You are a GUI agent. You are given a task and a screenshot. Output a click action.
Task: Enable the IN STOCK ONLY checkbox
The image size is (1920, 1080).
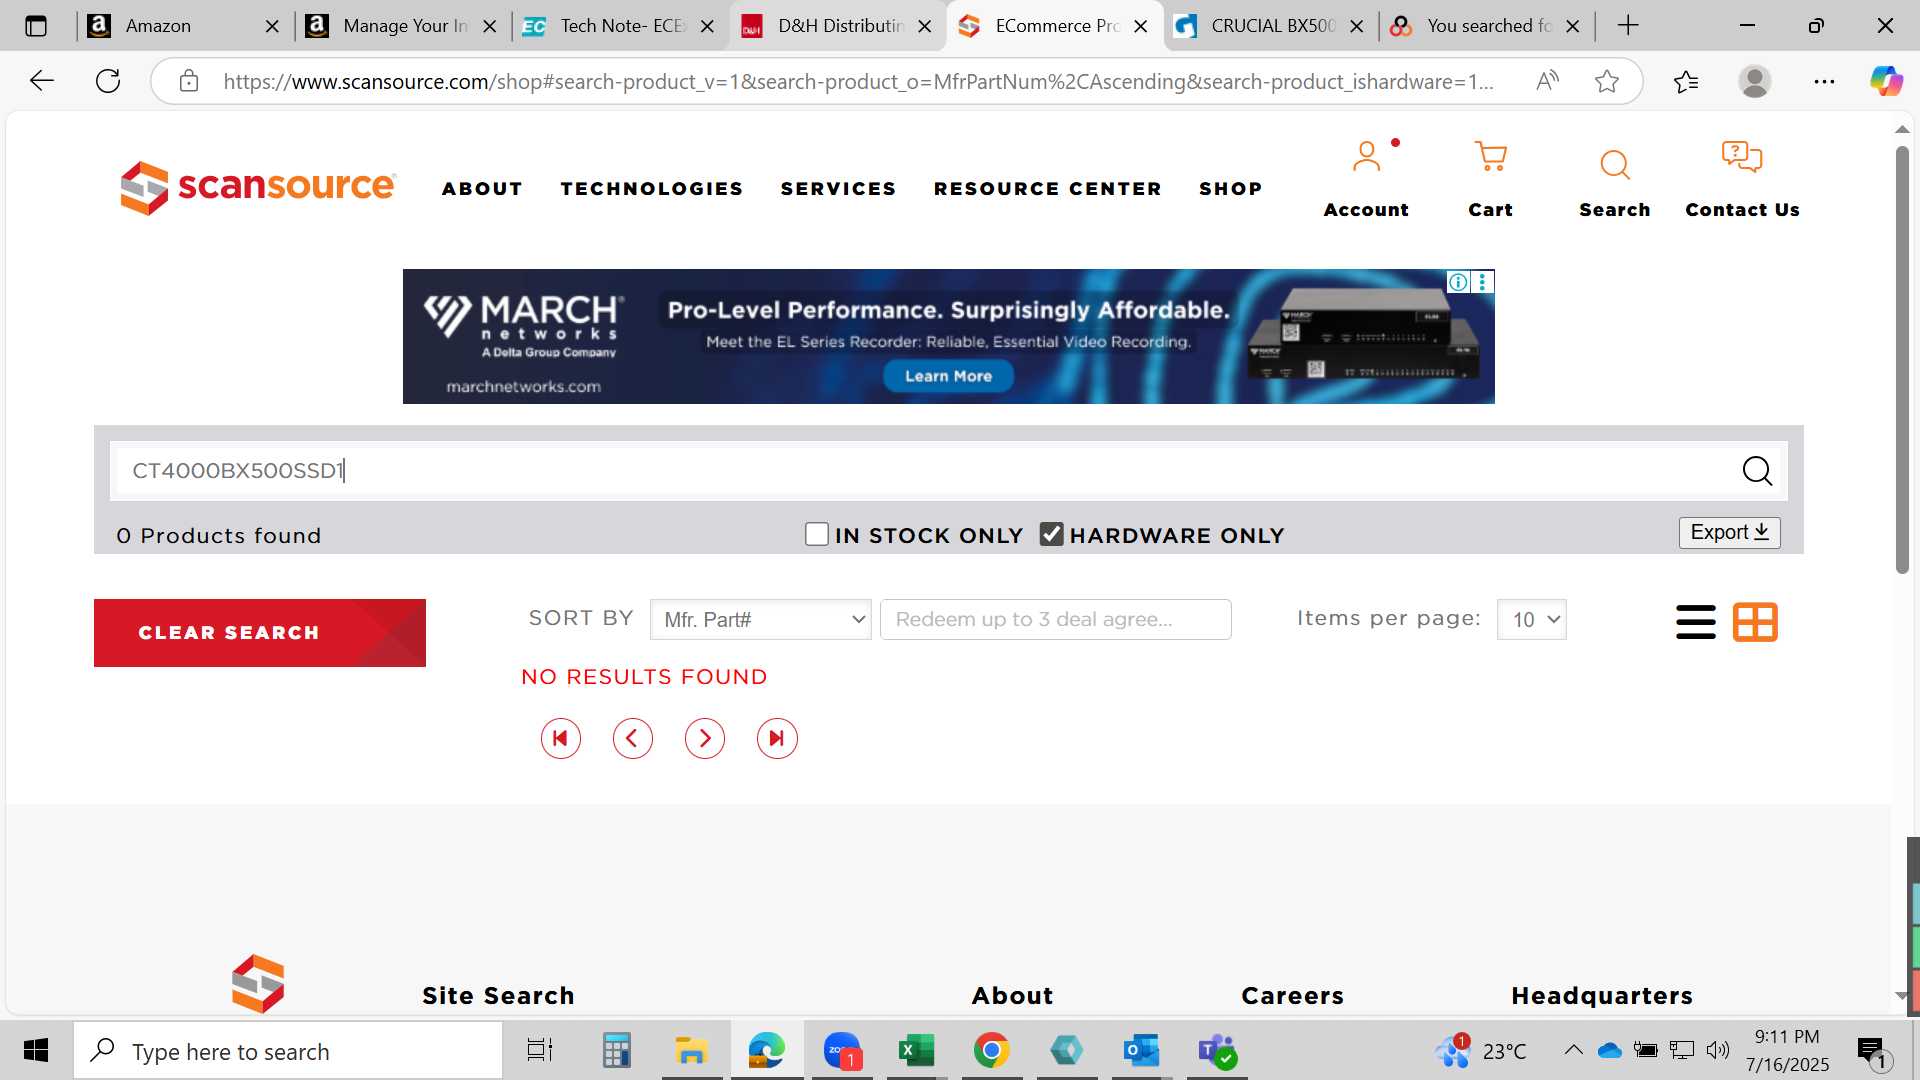pyautogui.click(x=817, y=534)
